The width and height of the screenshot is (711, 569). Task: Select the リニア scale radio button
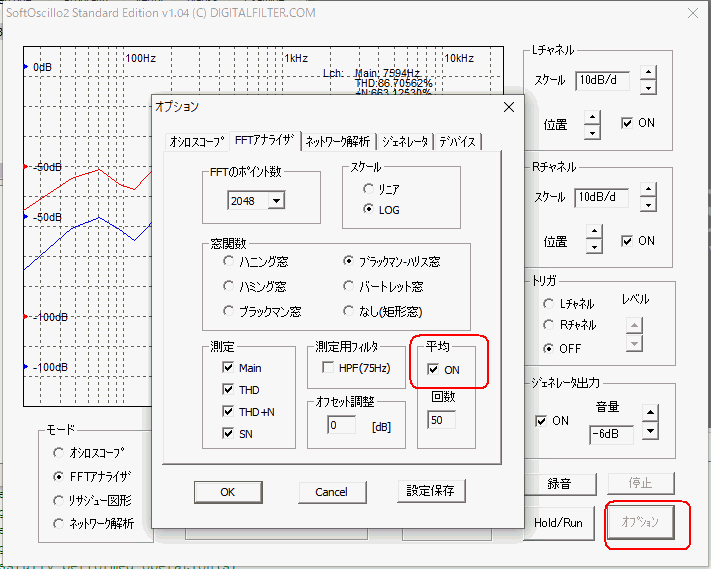368,189
